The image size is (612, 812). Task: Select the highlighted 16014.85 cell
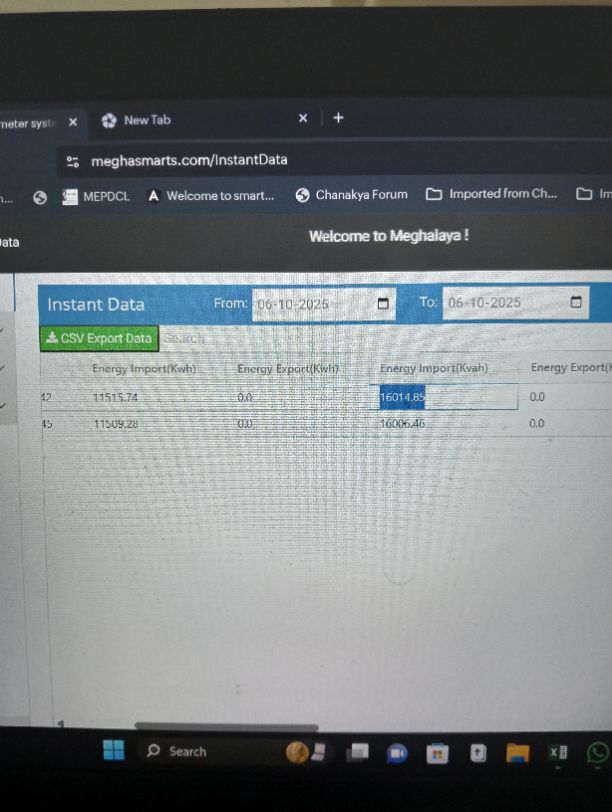(402, 397)
